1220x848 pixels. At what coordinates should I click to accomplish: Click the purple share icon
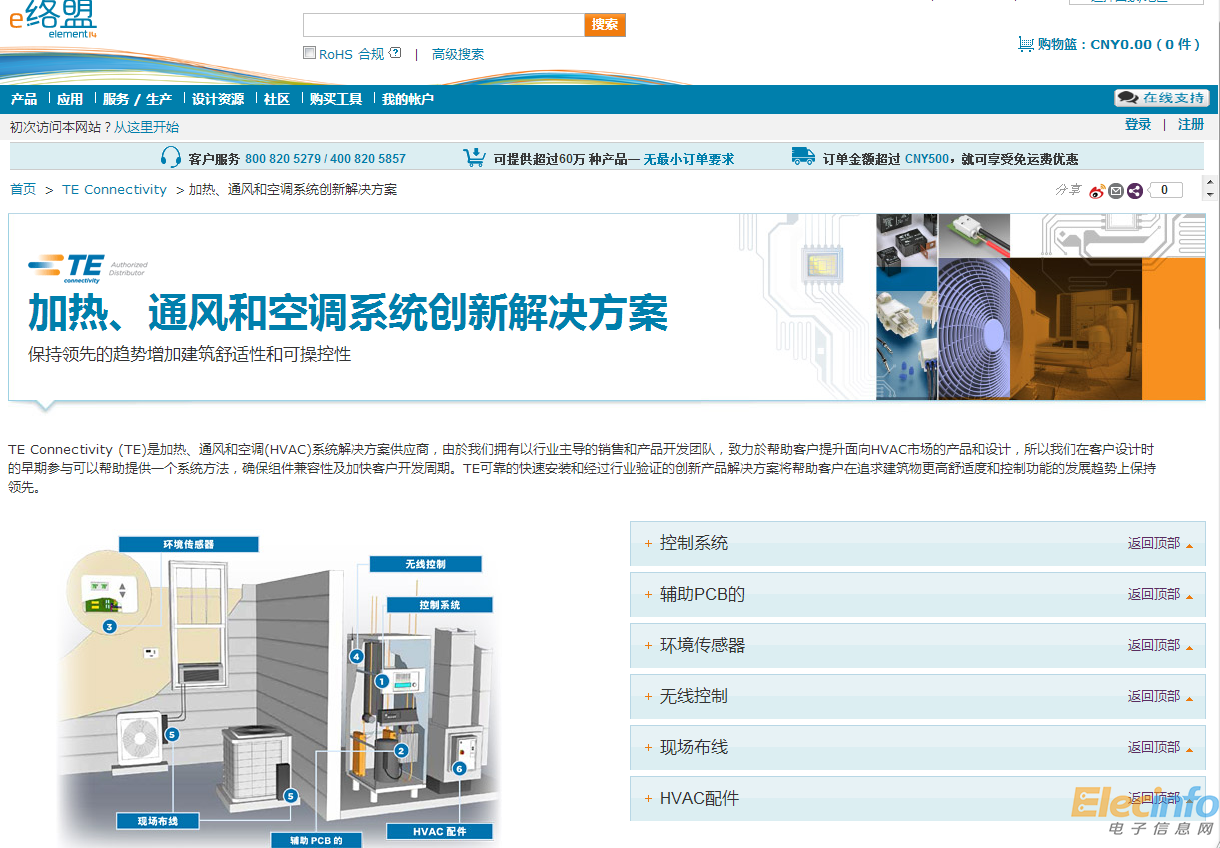tap(1135, 191)
